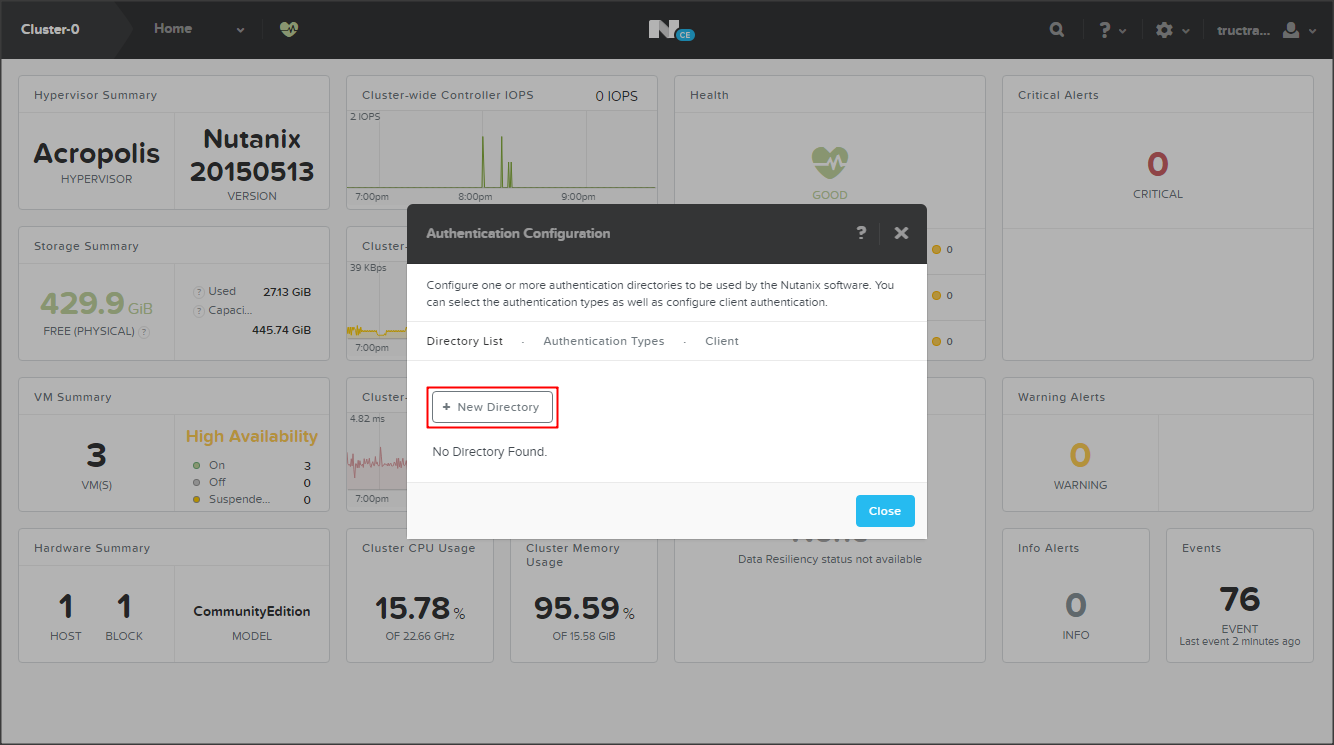The image size is (1334, 745).
Task: Click the dialog help question mark icon
Action: click(861, 233)
